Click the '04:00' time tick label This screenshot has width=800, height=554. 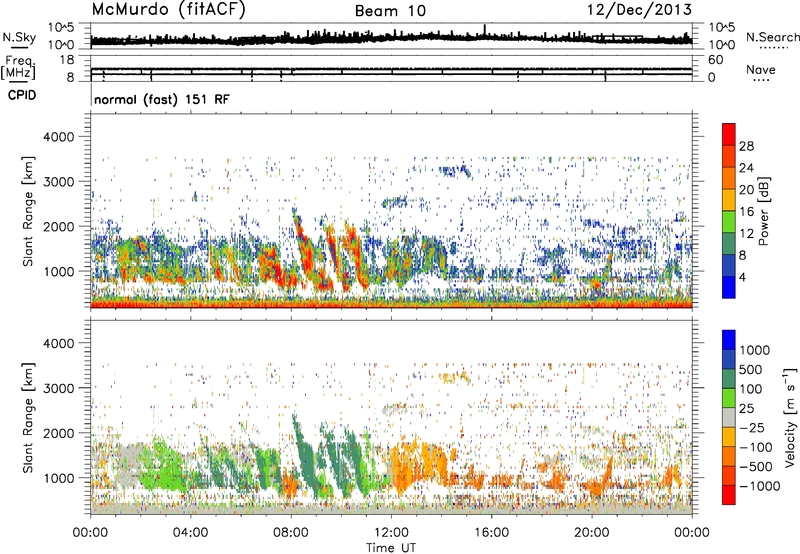tap(190, 533)
